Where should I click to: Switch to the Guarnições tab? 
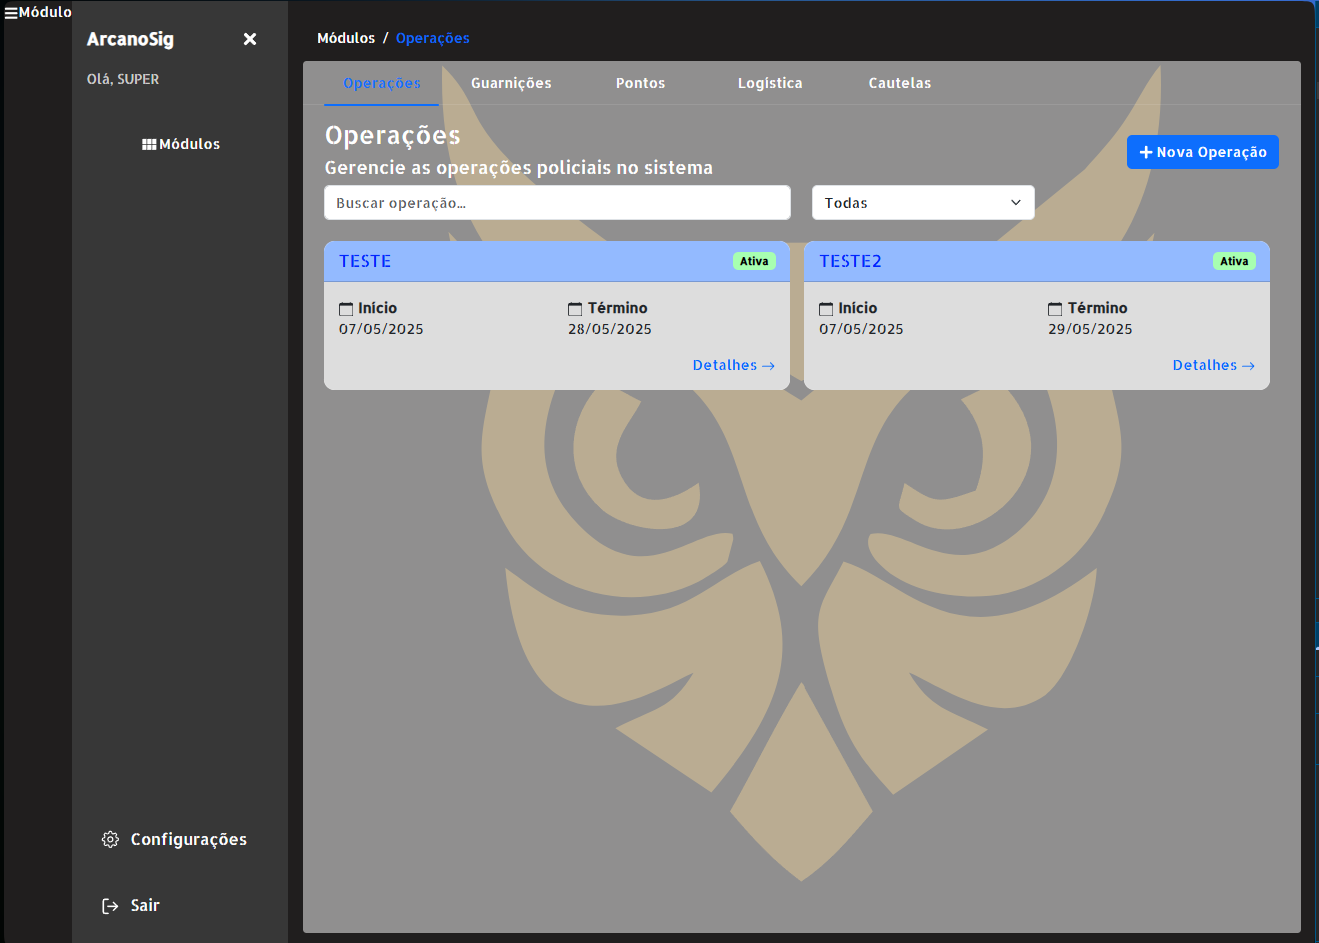coord(511,83)
